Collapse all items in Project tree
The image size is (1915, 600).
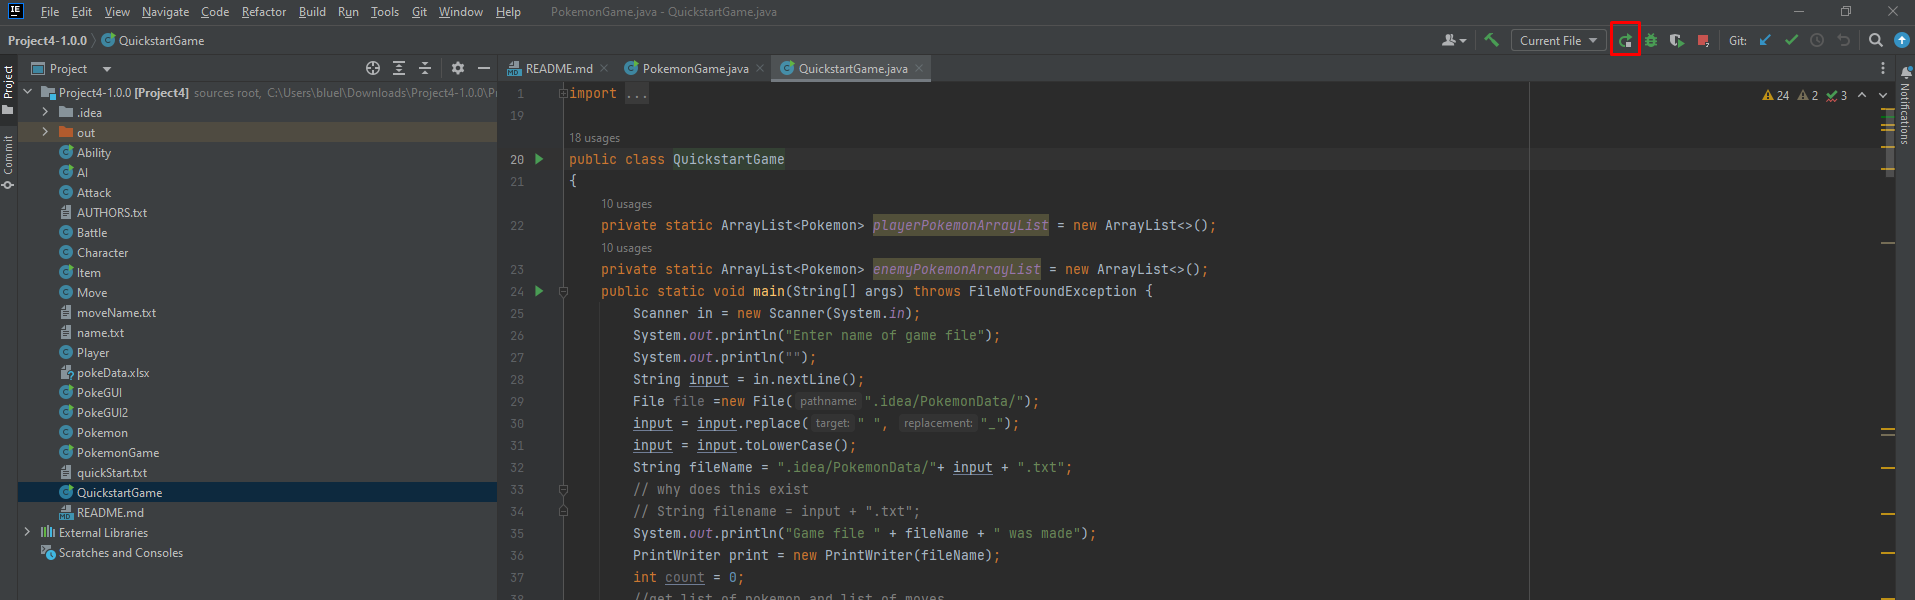point(425,68)
